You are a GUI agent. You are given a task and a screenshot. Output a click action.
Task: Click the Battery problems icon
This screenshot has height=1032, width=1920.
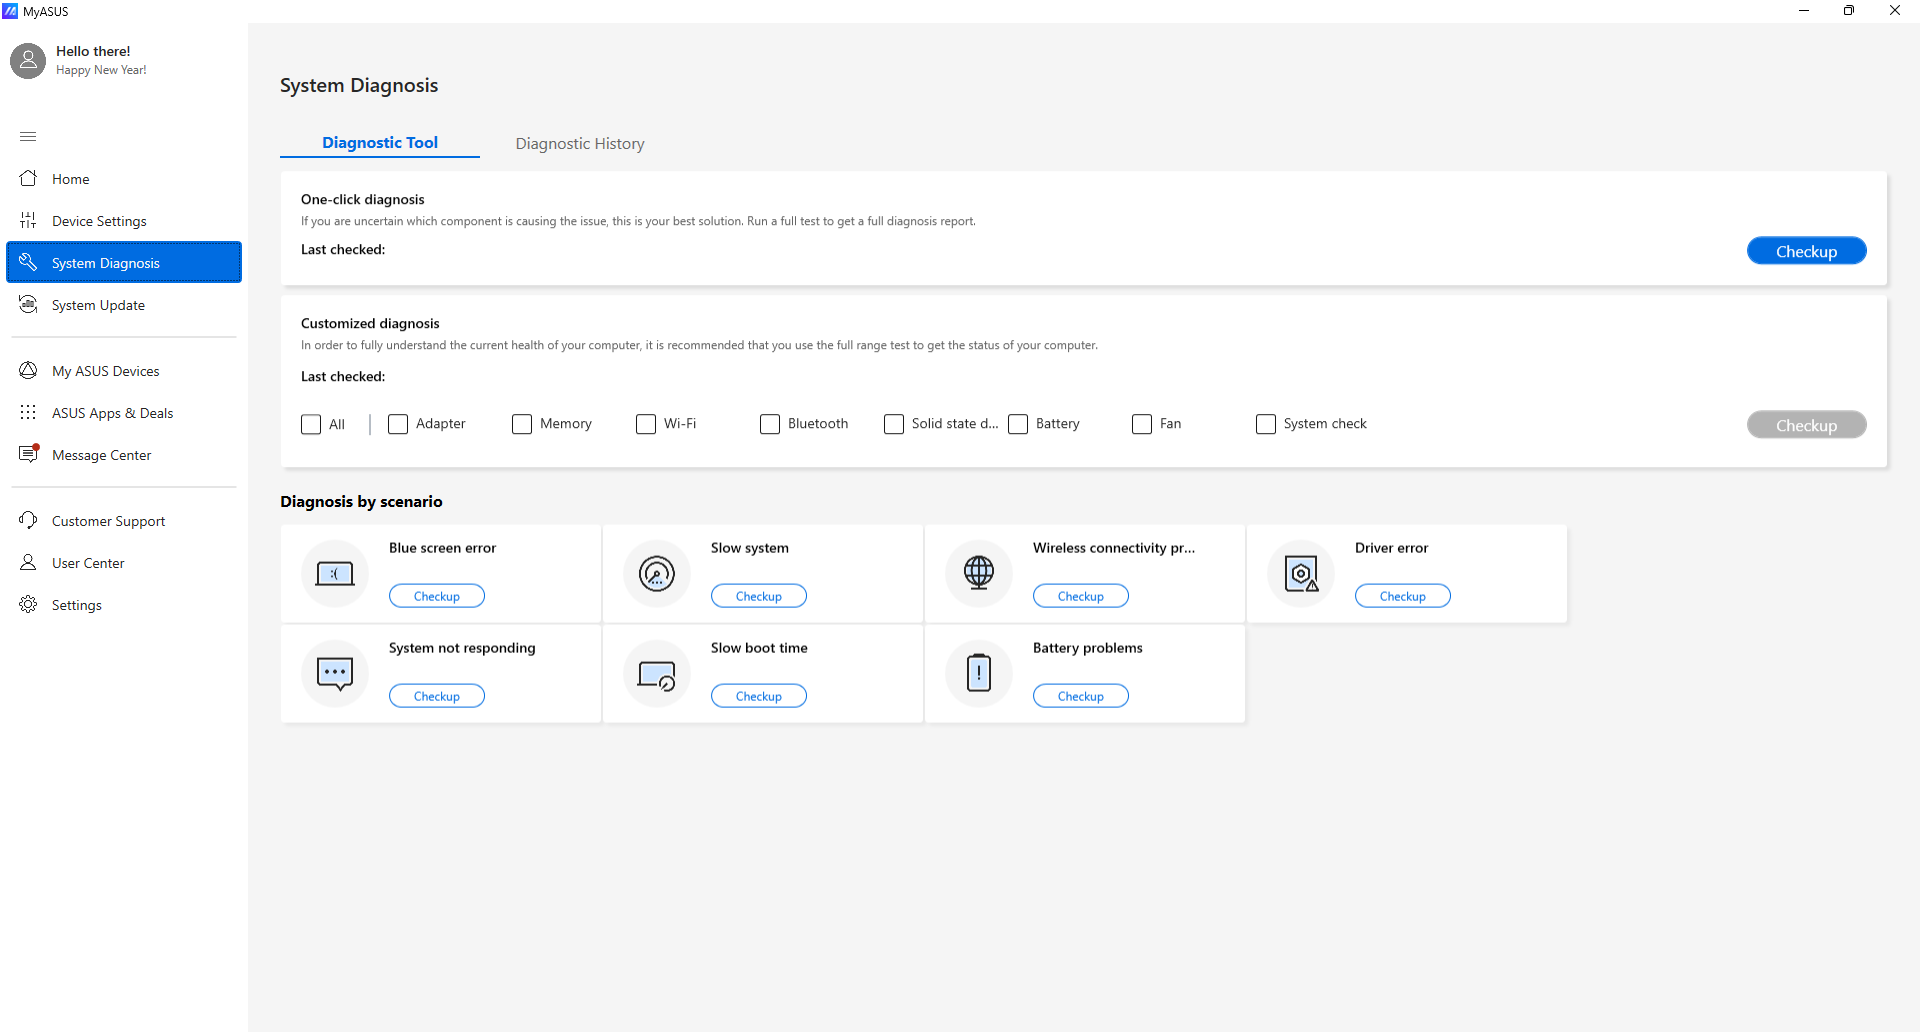(x=979, y=674)
